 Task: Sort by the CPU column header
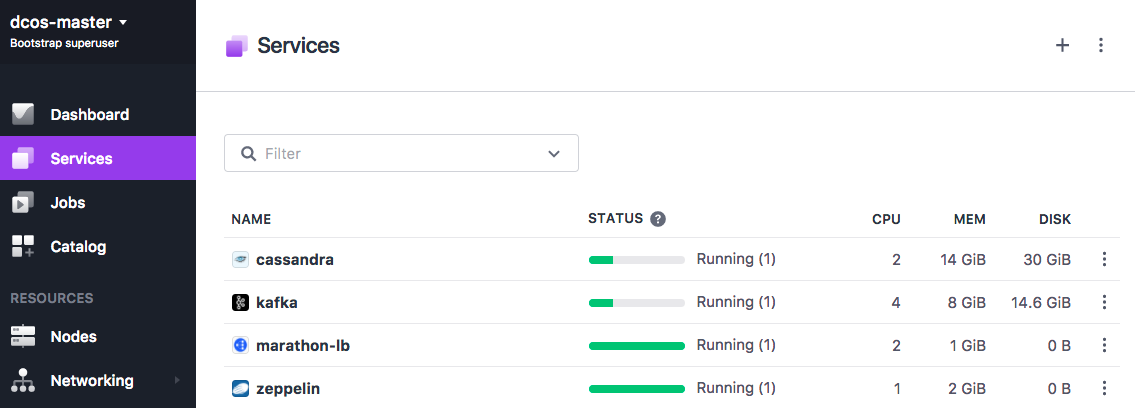point(886,219)
